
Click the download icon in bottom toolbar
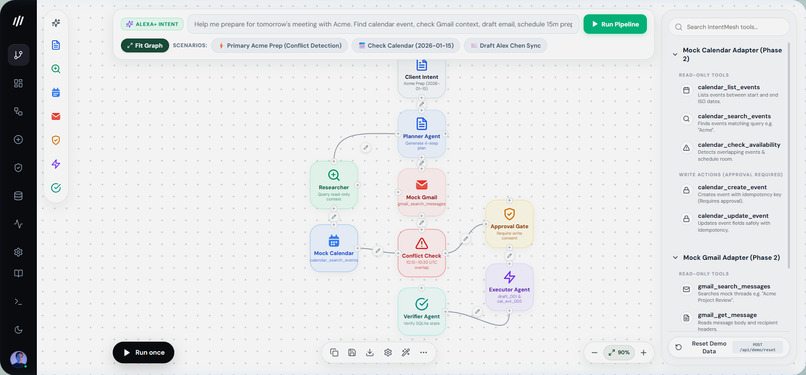[370, 352]
